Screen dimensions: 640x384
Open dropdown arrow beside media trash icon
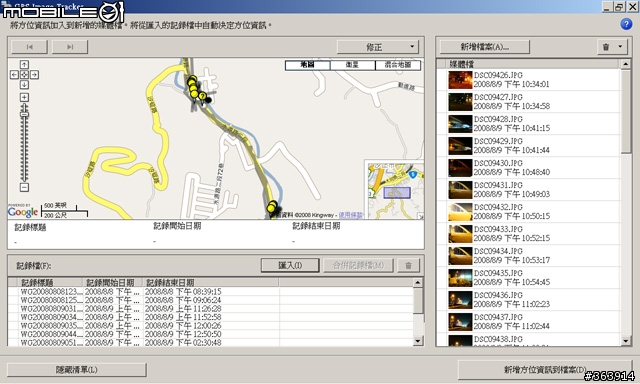pos(620,47)
